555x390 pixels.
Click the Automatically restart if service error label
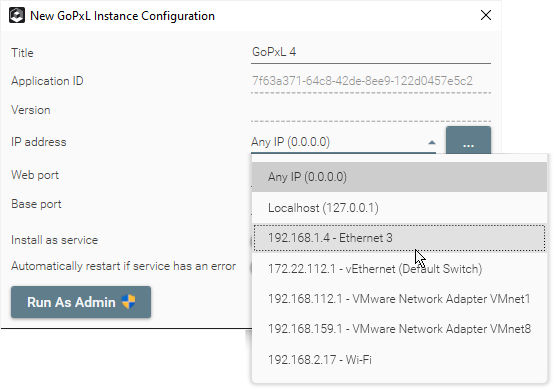click(x=124, y=266)
